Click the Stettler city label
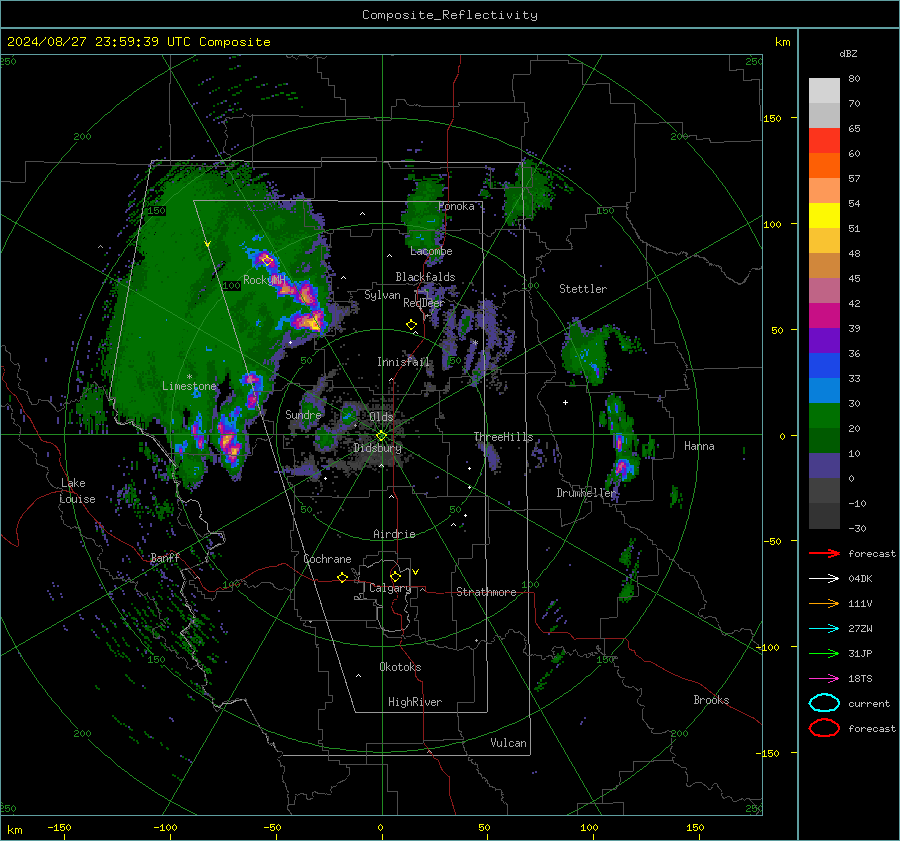 point(583,289)
